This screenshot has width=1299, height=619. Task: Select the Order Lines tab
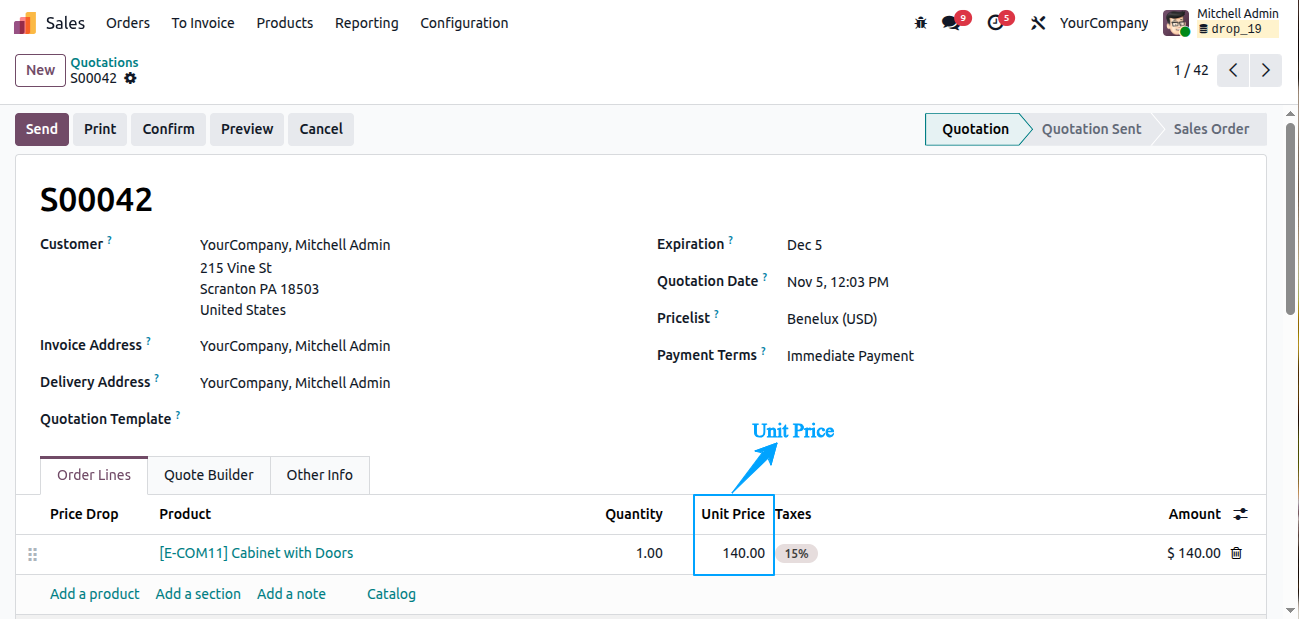pos(94,475)
